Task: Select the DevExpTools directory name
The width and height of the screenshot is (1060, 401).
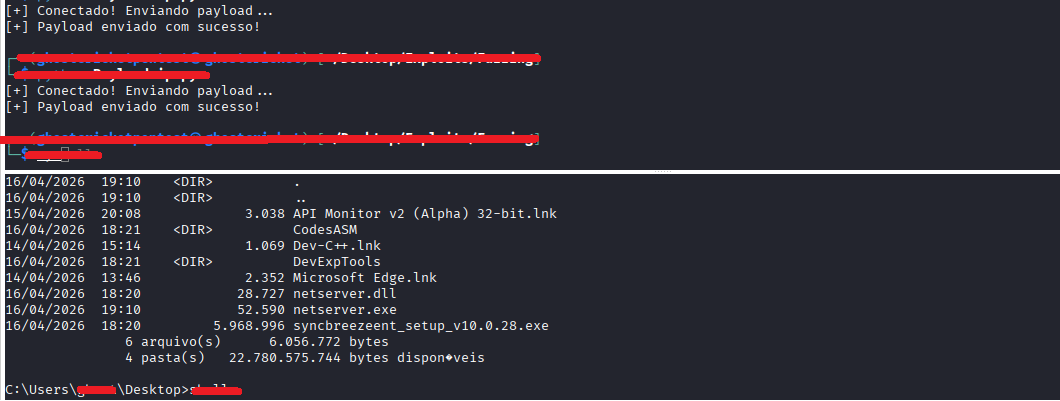Action: point(337,262)
